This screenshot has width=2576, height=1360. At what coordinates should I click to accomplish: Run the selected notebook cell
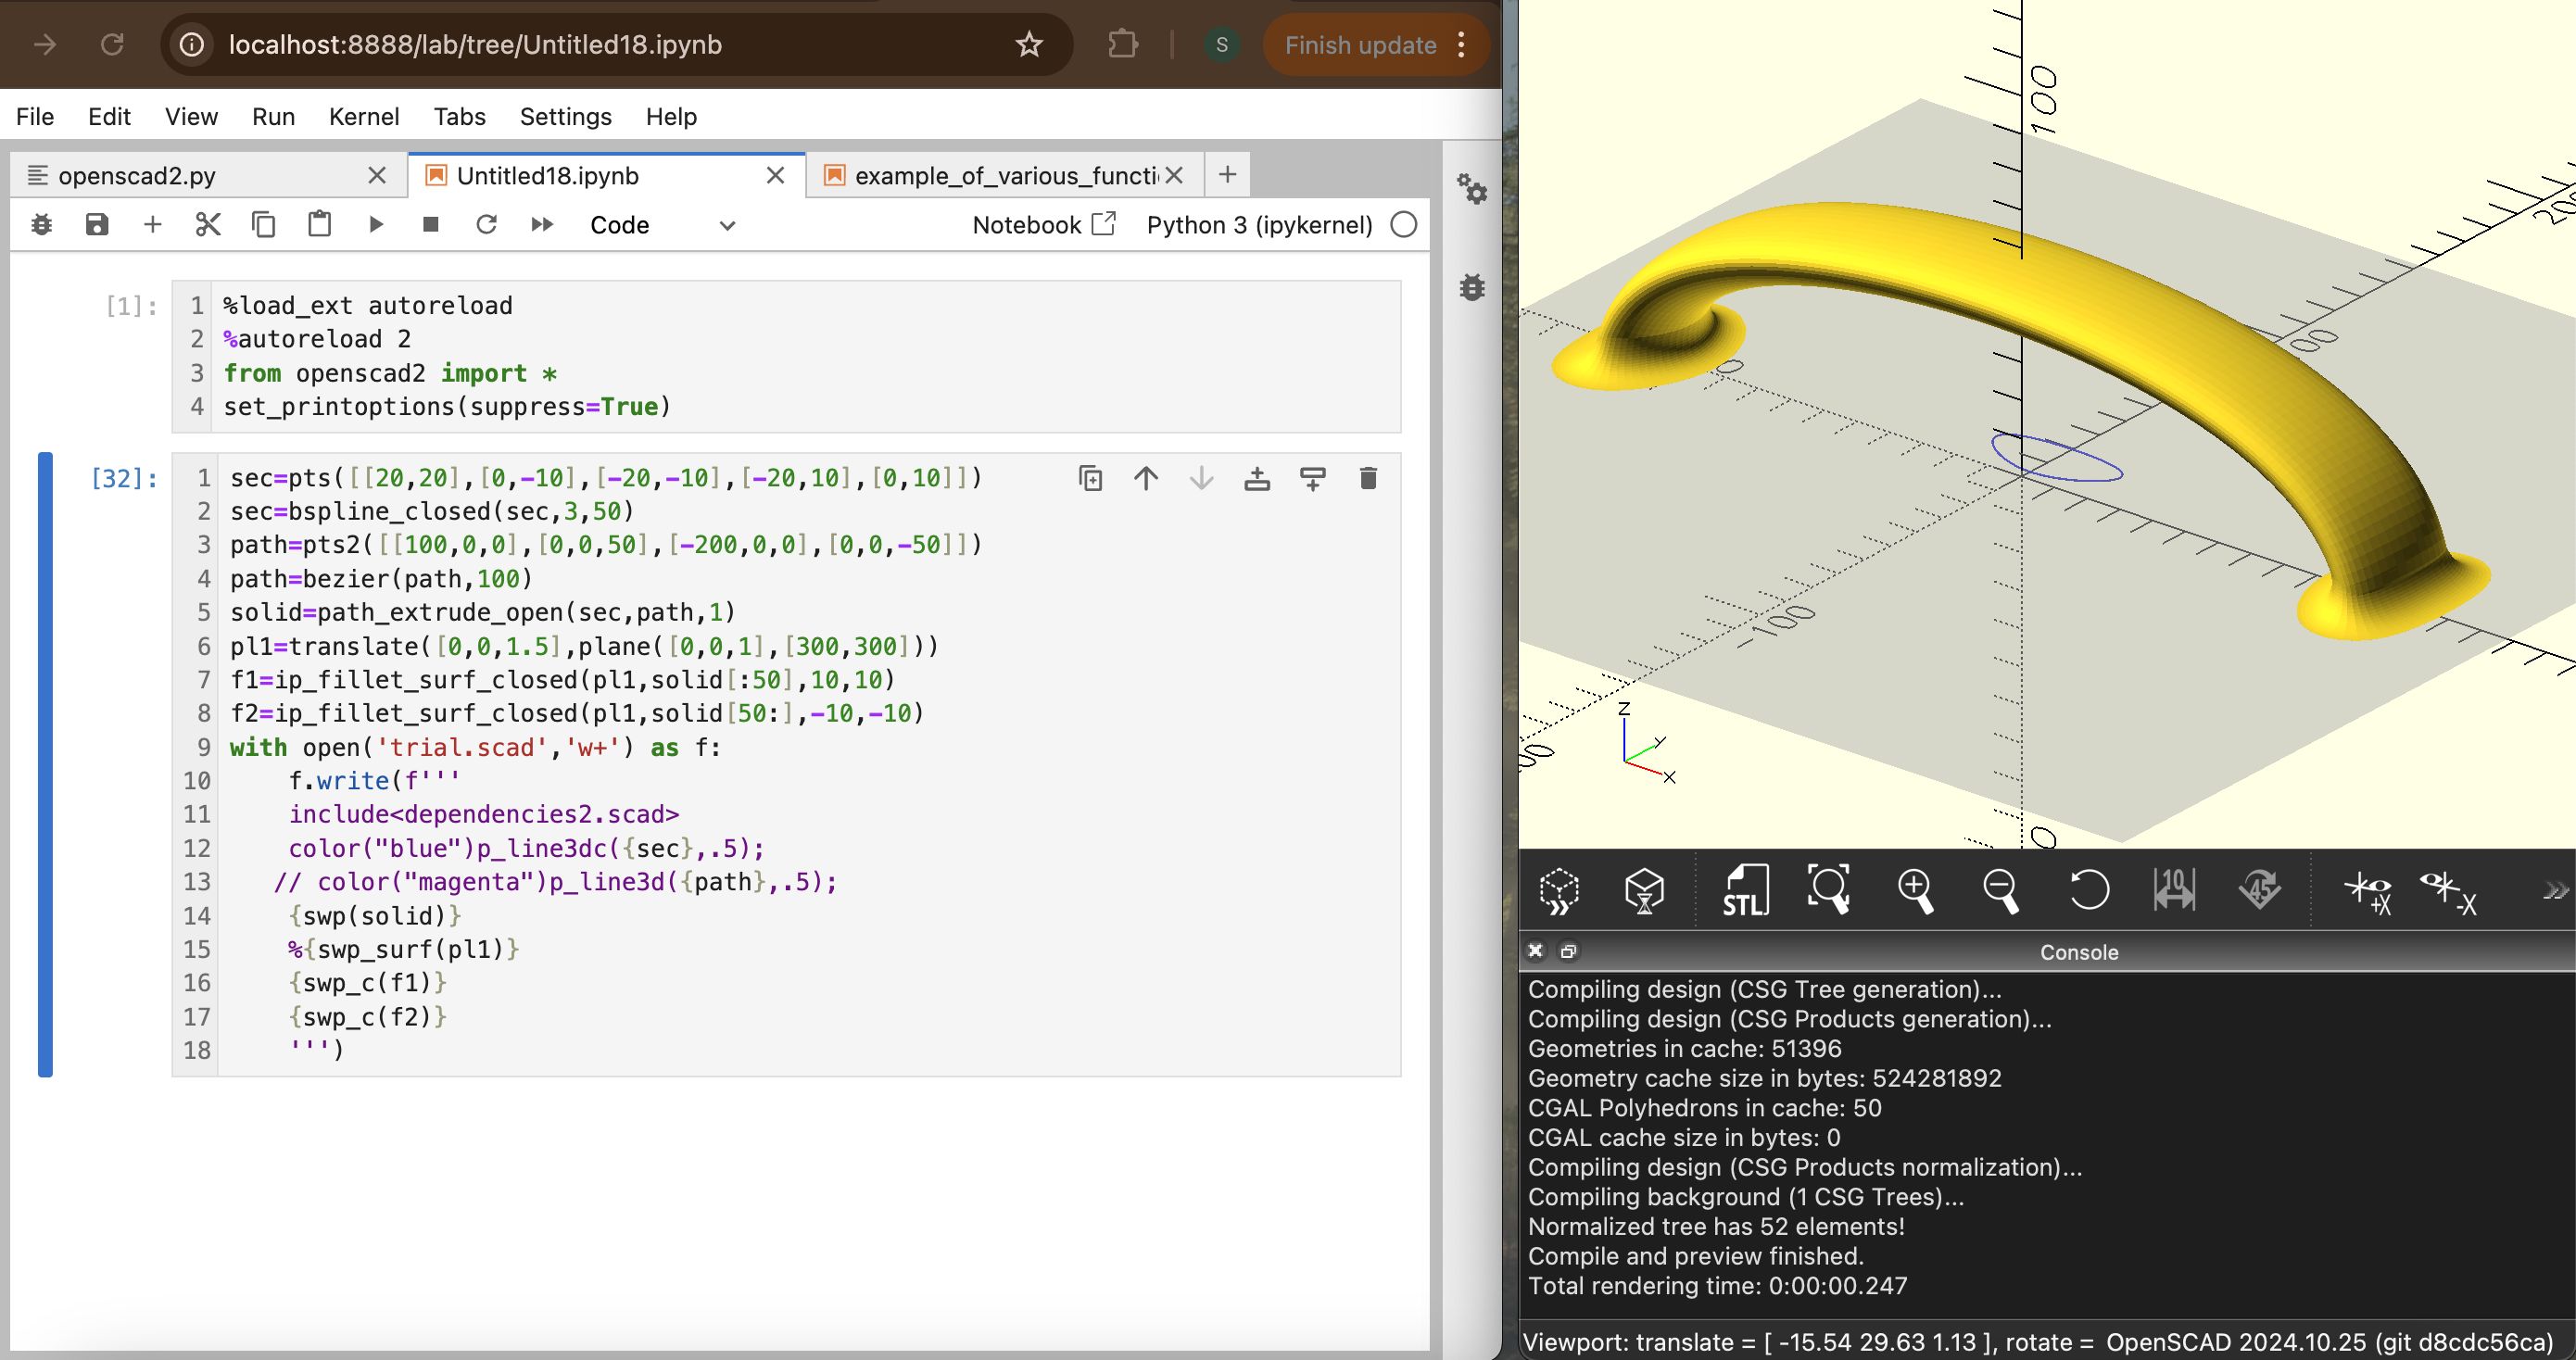point(376,225)
